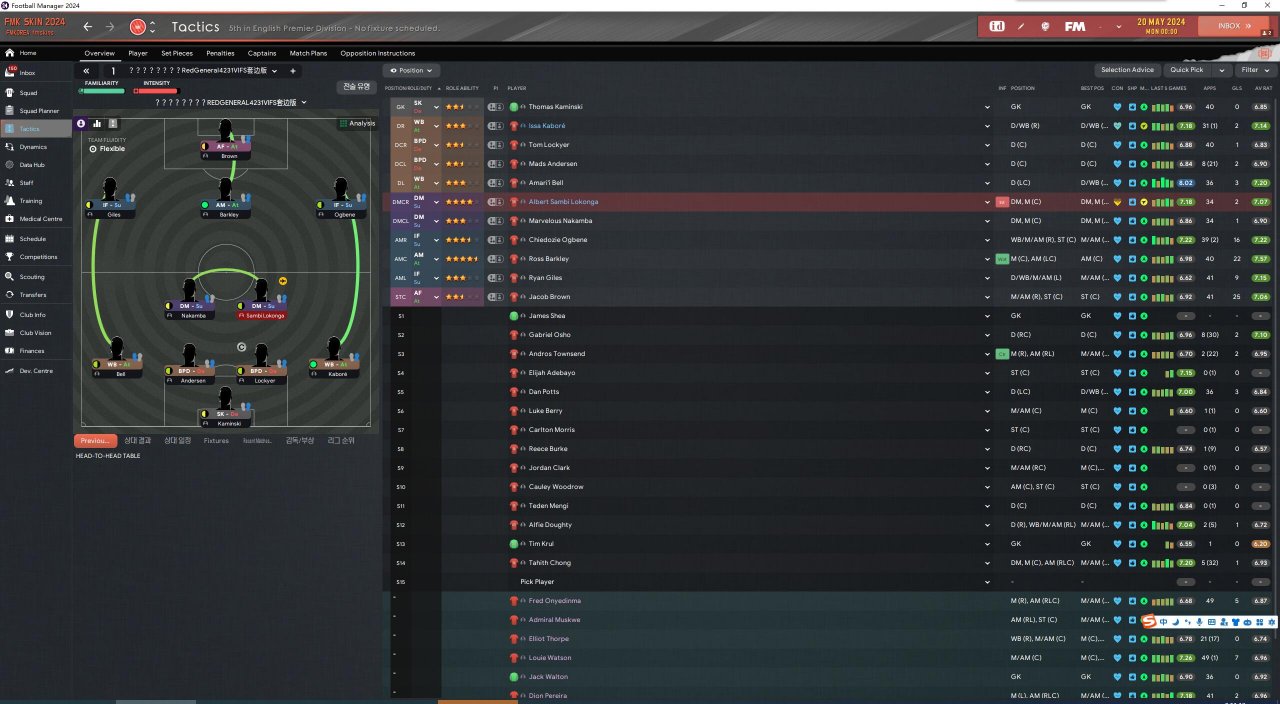This screenshot has width=1280, height=704.
Task: Click the FM logo menu
Action: (1075, 26)
